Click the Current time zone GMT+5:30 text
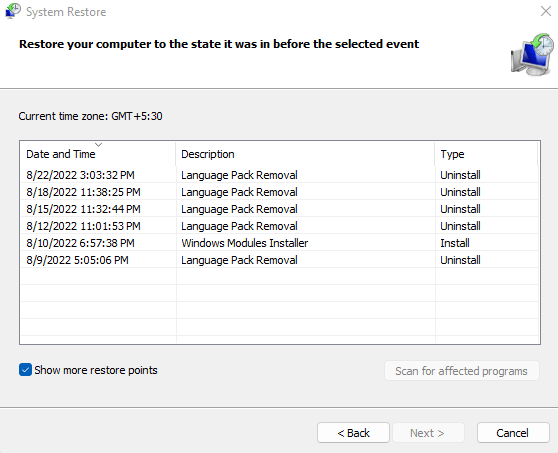 [90, 116]
